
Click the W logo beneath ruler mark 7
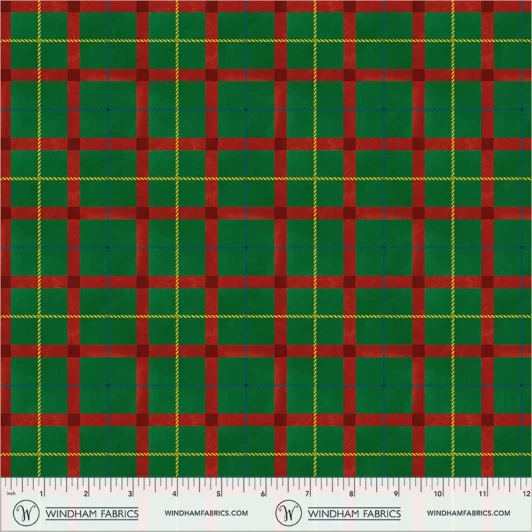pos(288,513)
